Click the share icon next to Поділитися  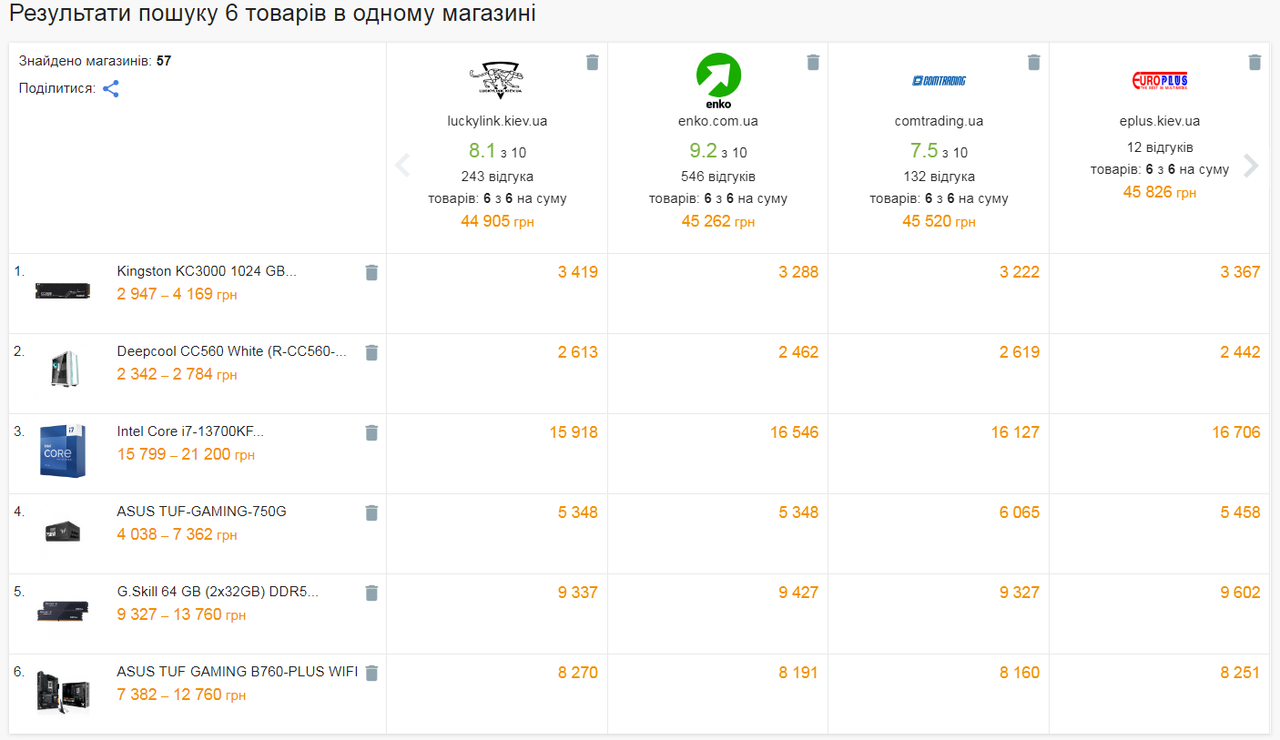[x=111, y=89]
